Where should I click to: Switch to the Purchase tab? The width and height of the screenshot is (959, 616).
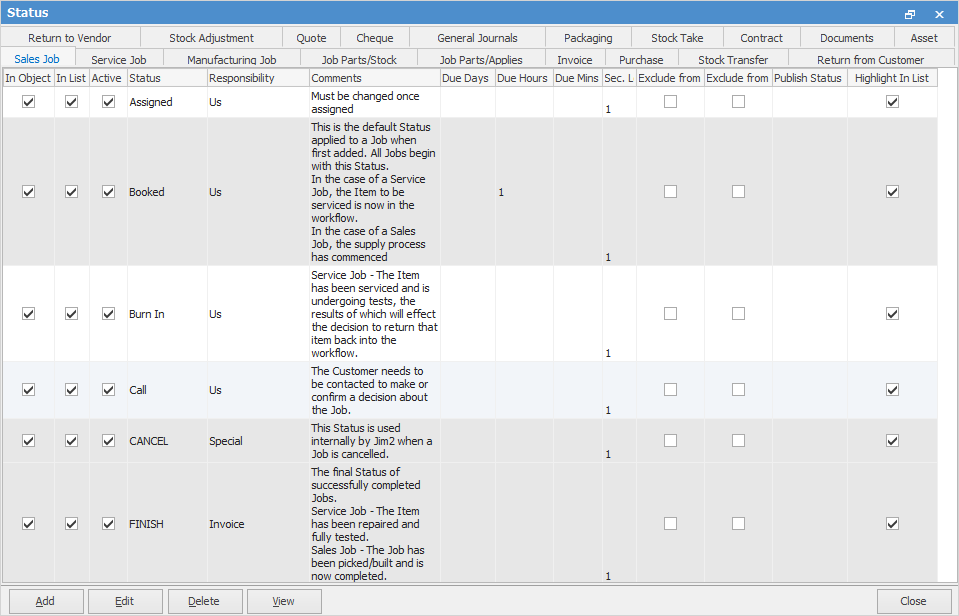641,59
